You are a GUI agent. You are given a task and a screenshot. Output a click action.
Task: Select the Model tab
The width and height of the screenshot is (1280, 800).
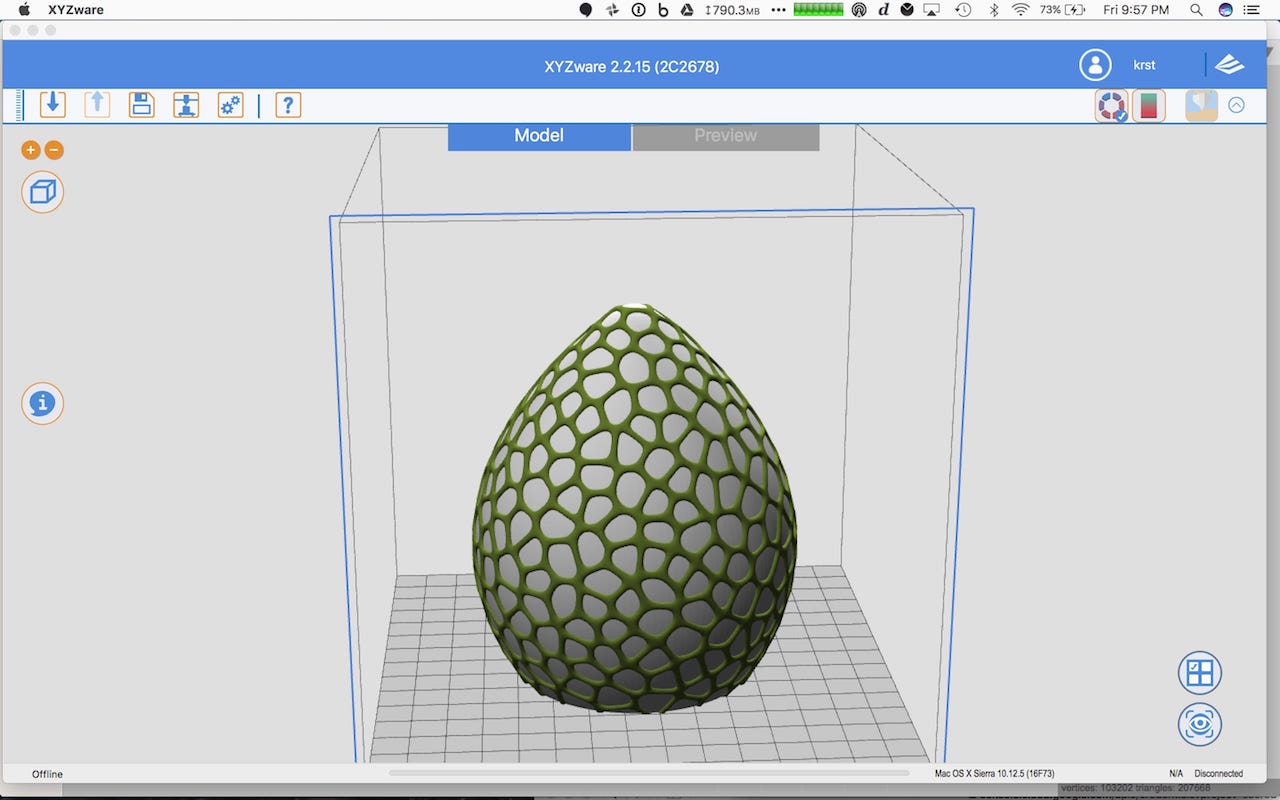pyautogui.click(x=539, y=136)
